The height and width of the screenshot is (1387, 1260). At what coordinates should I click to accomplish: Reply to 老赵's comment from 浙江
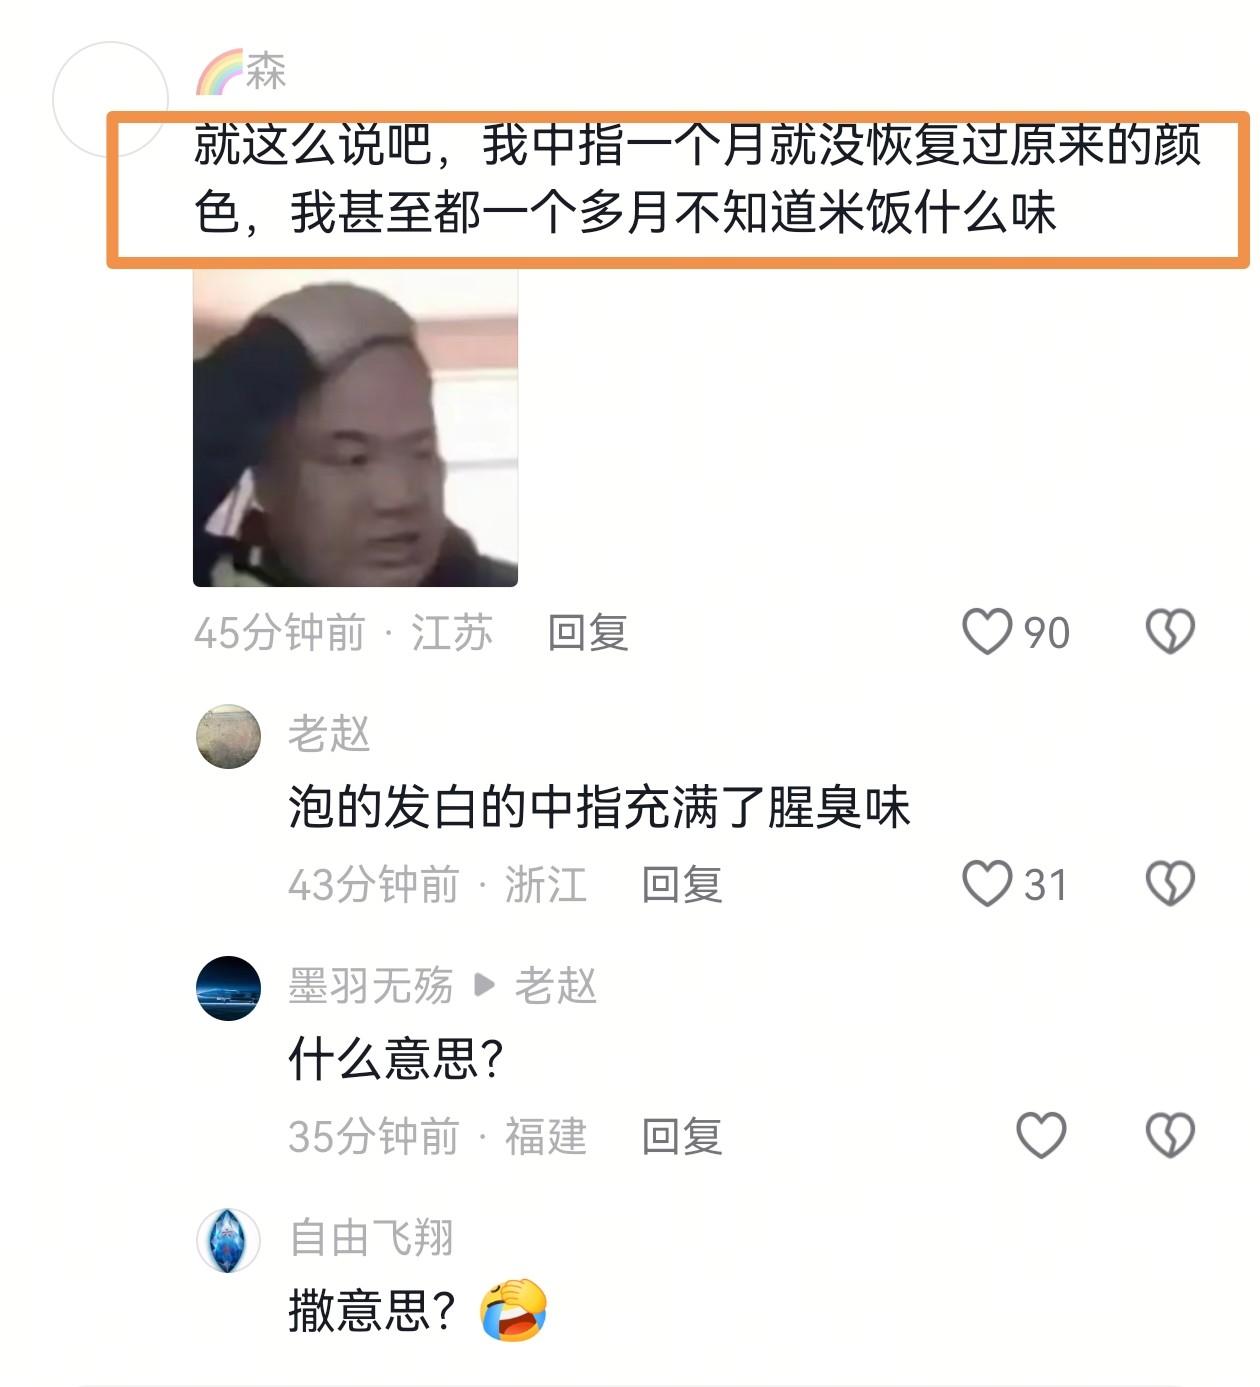point(682,885)
